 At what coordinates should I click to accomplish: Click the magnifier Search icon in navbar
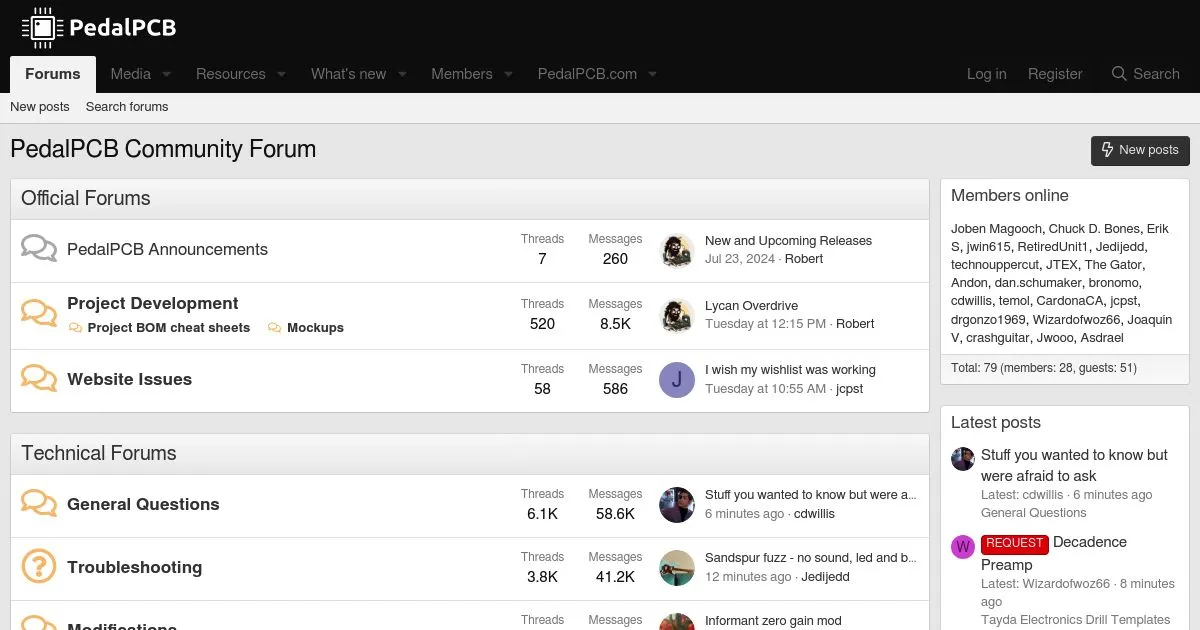(1119, 74)
